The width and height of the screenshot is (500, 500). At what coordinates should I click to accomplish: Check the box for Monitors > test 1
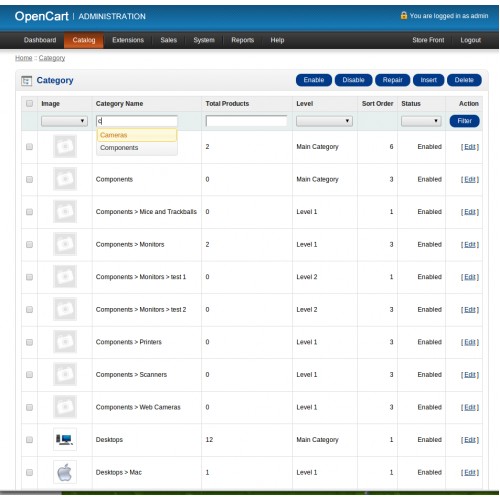point(29,277)
